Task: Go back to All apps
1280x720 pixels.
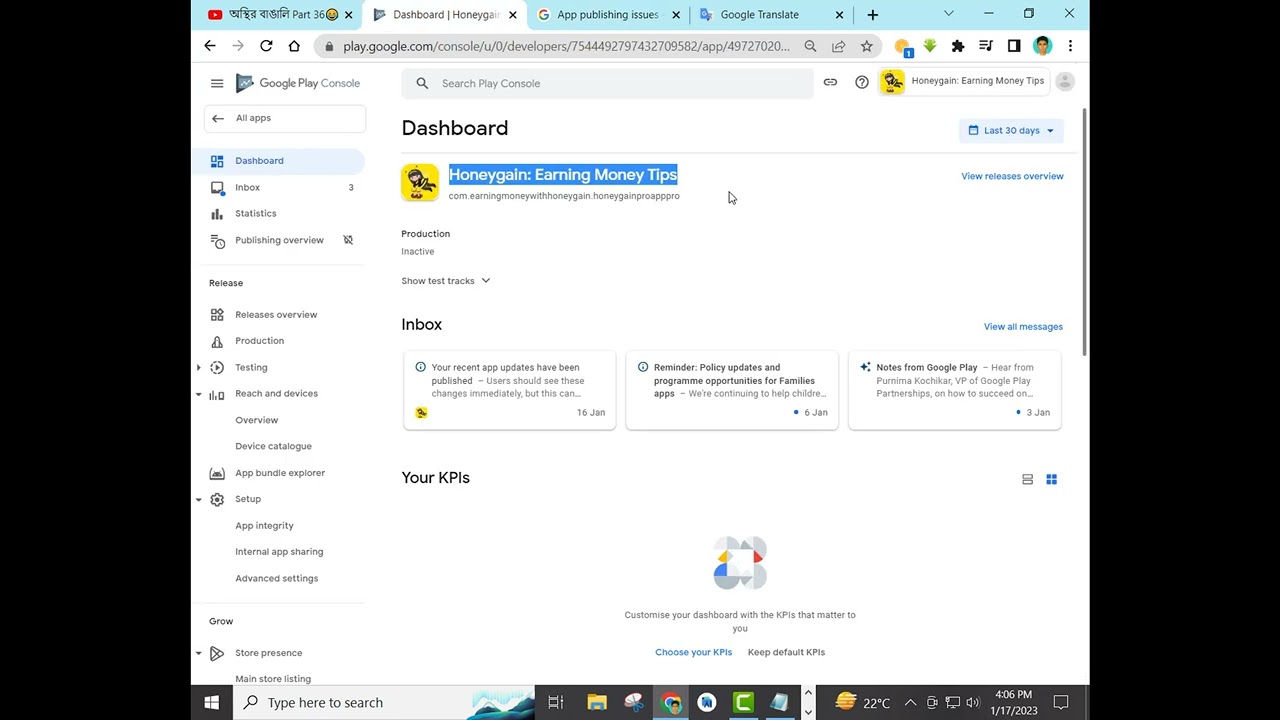Action: pyautogui.click(x=285, y=119)
